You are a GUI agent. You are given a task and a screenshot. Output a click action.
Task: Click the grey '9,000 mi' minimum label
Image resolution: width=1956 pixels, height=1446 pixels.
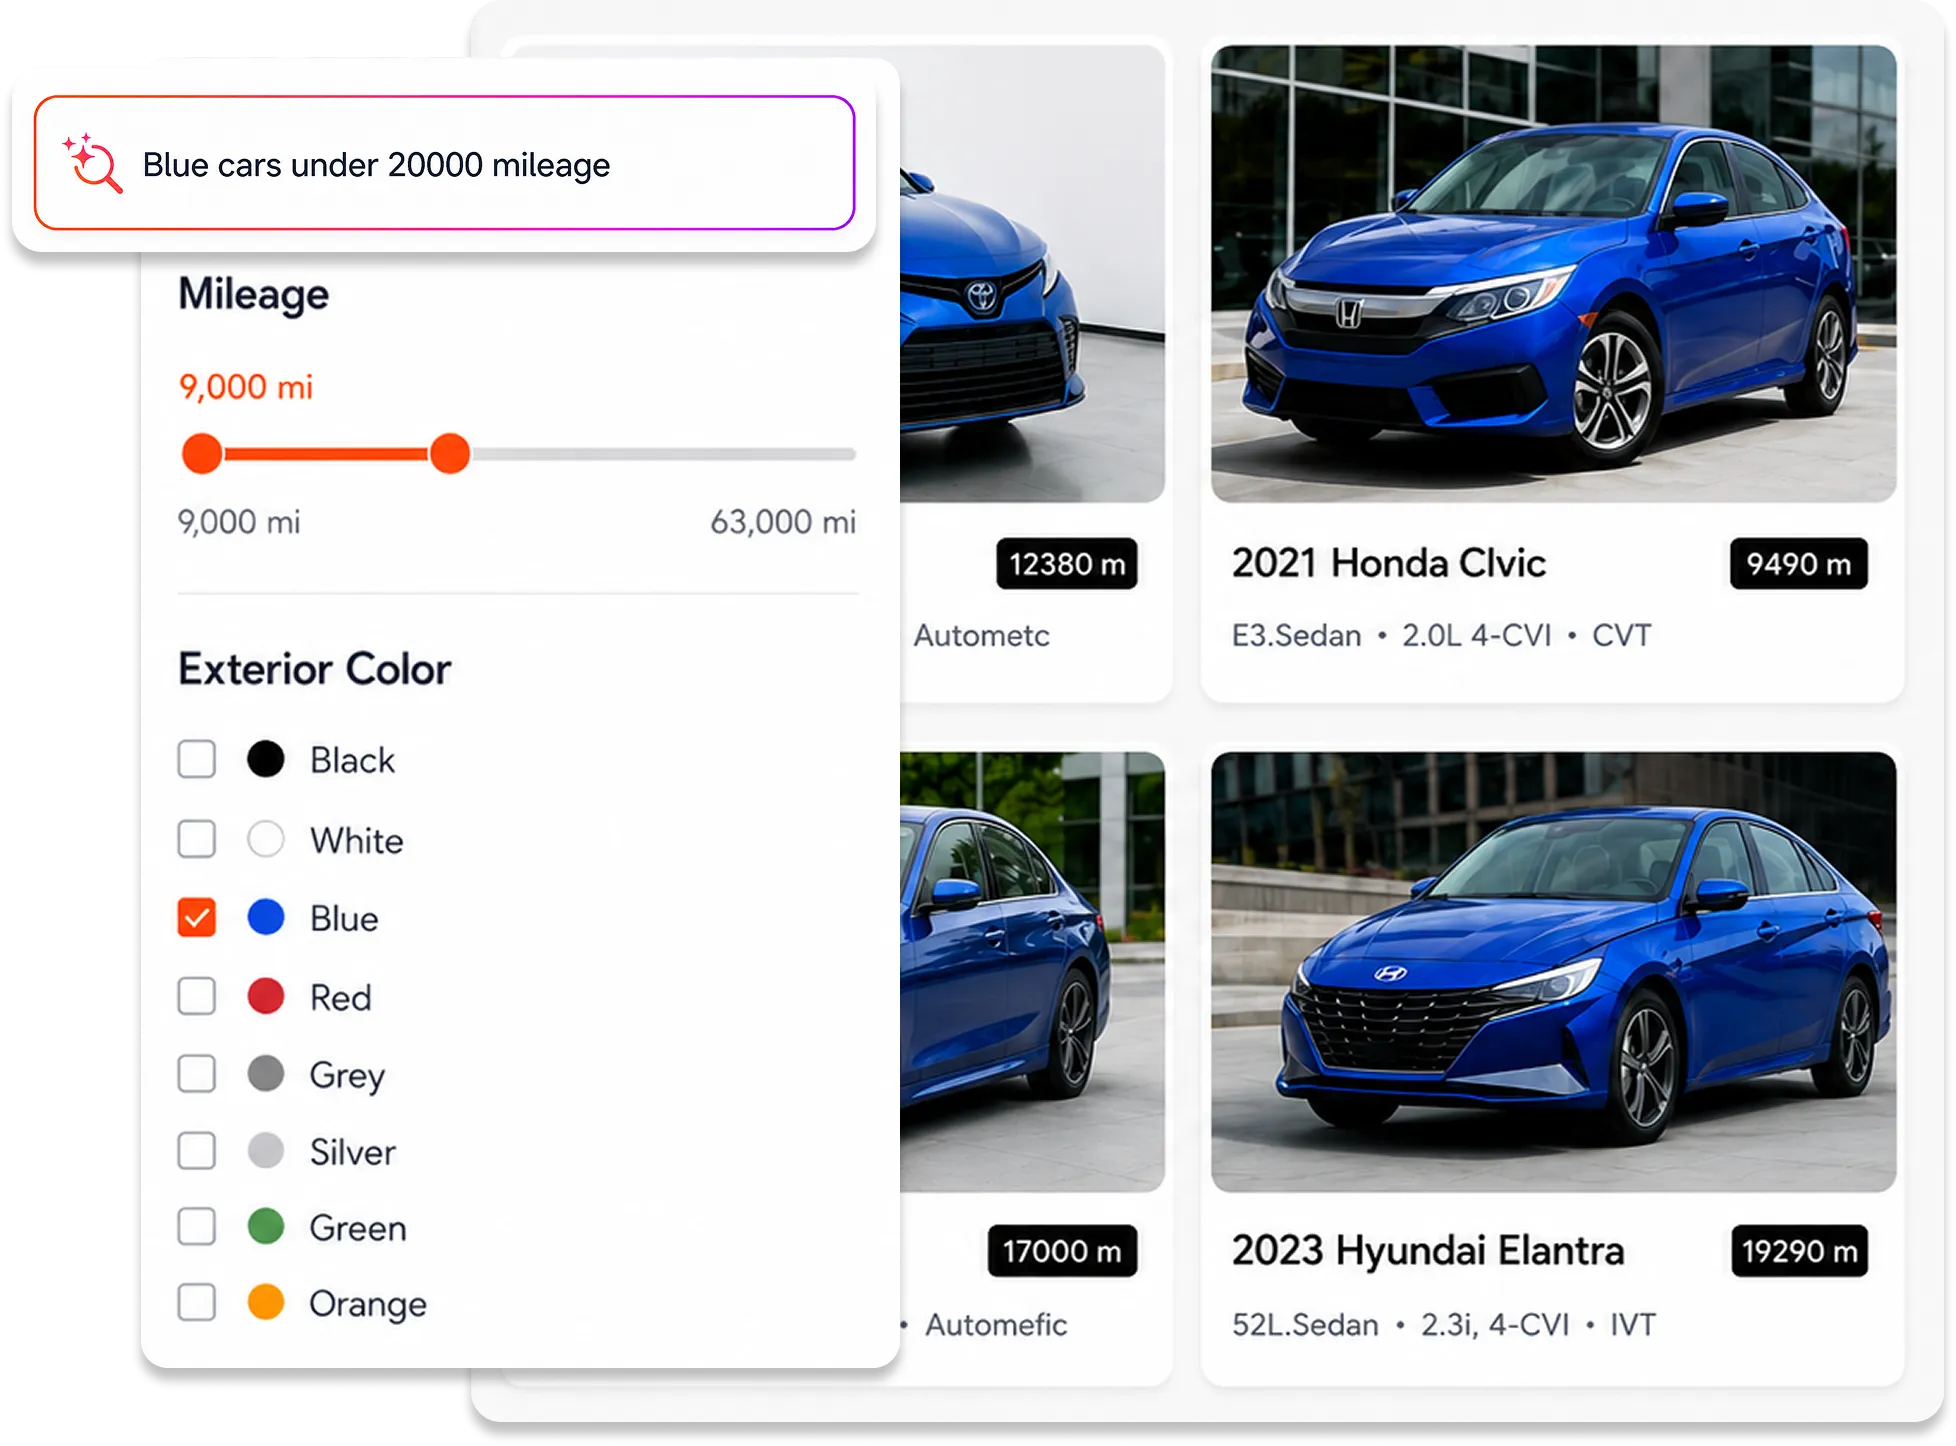pyautogui.click(x=239, y=522)
